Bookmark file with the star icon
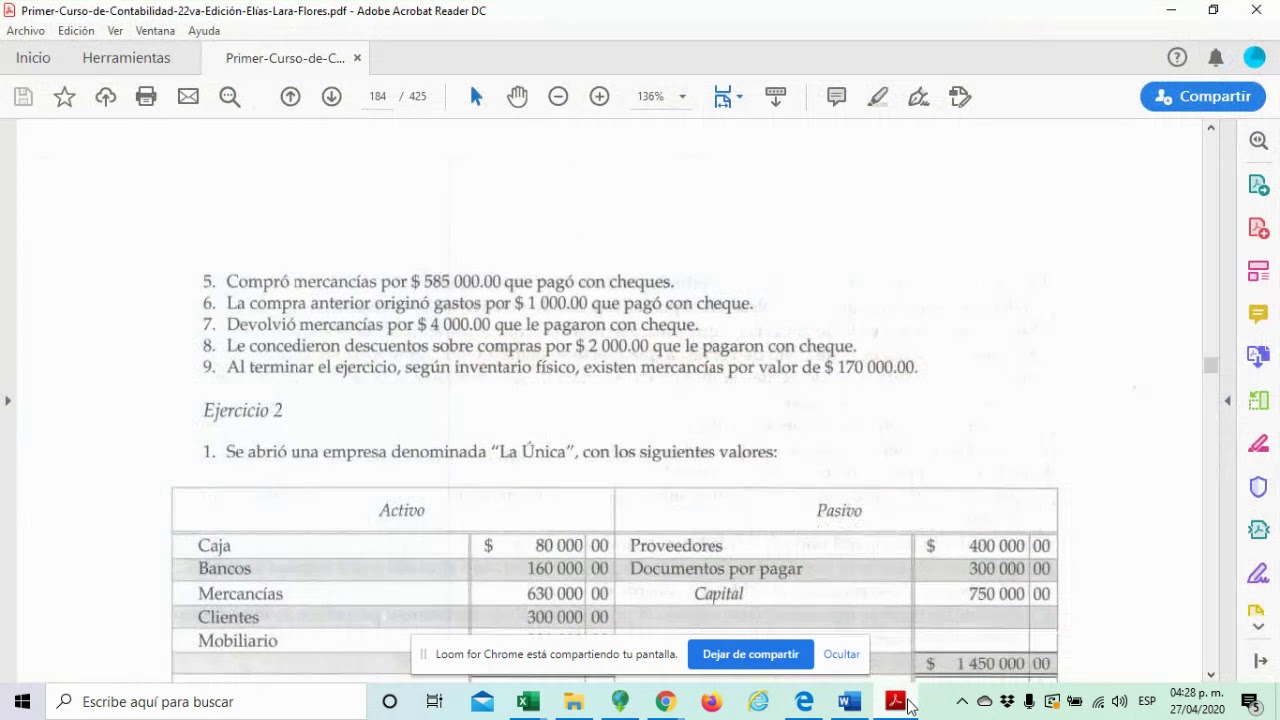The height and width of the screenshot is (720, 1280). (x=65, y=97)
